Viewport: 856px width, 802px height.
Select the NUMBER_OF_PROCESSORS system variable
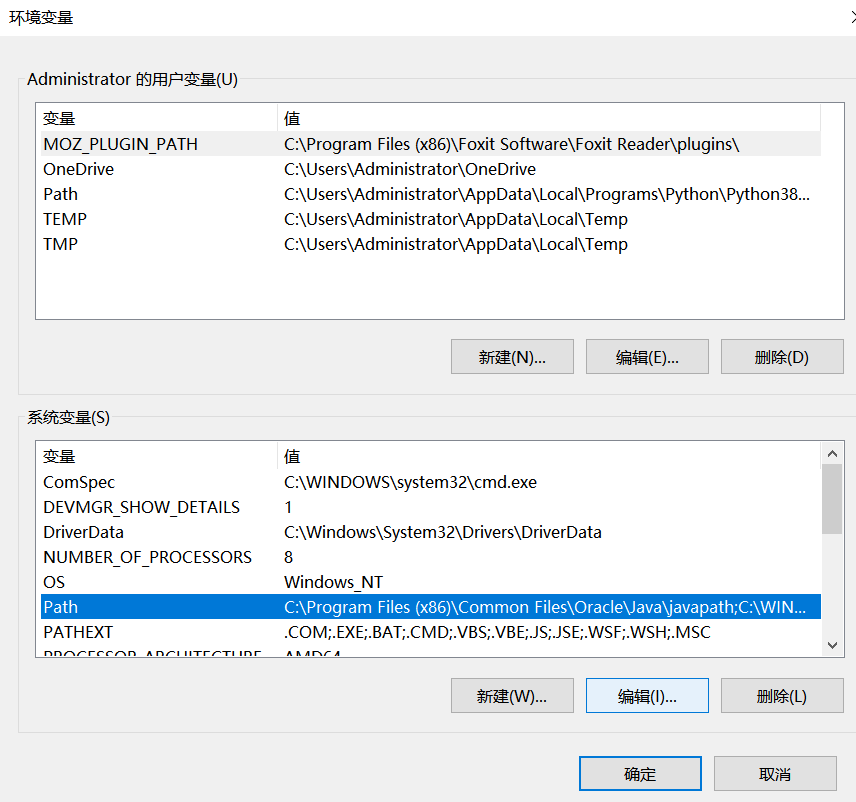431,557
